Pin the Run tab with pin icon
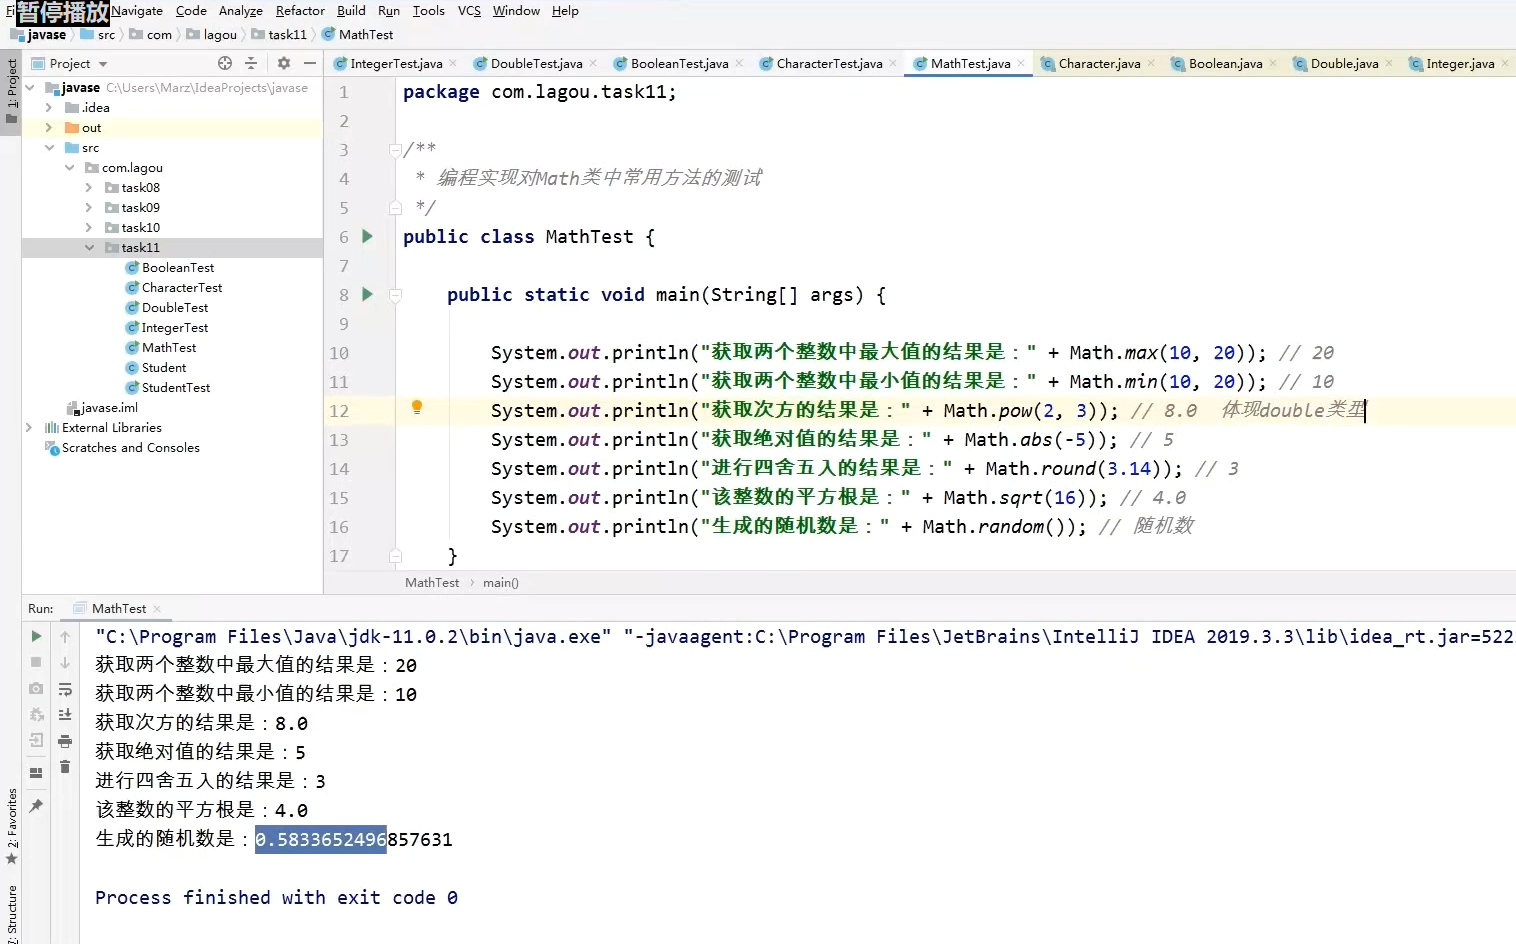 click(x=36, y=805)
